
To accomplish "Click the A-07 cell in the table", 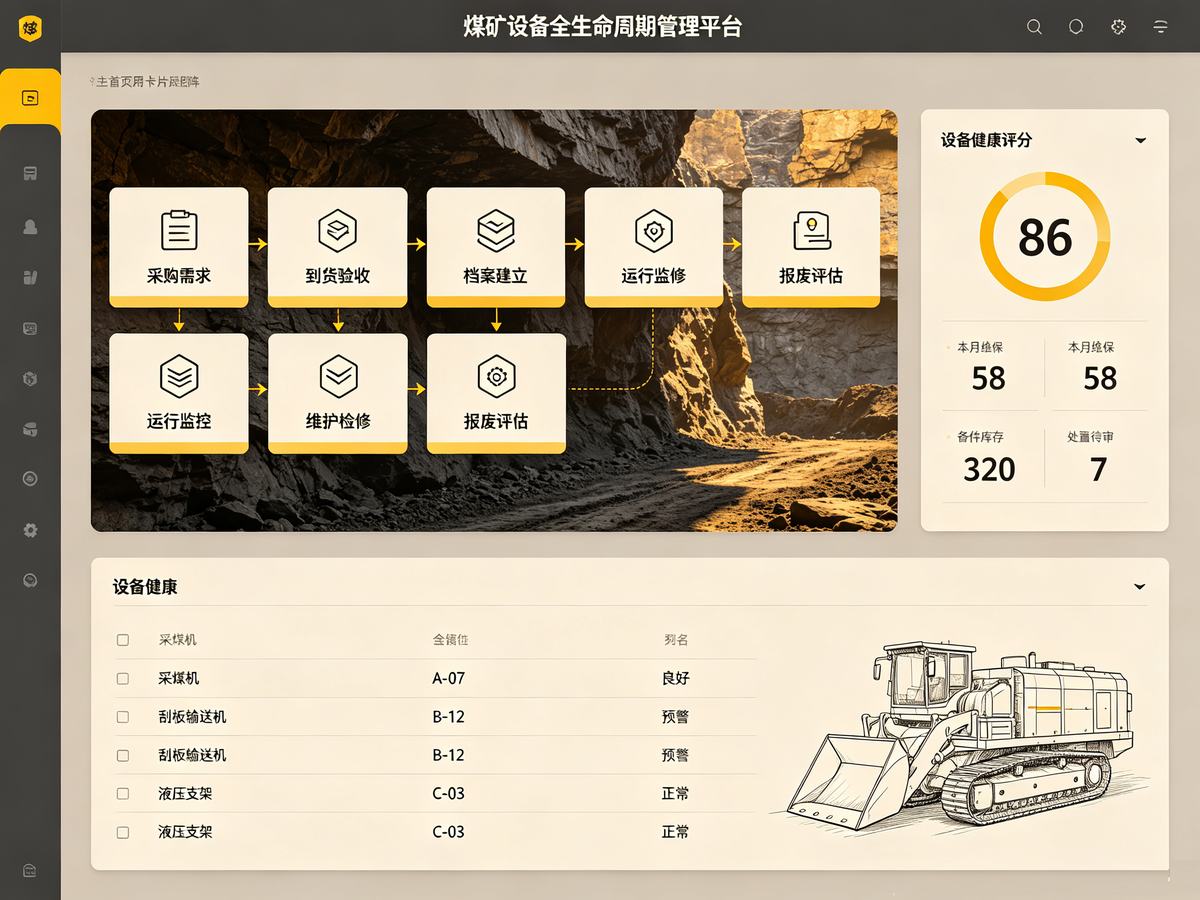I will tap(448, 678).
